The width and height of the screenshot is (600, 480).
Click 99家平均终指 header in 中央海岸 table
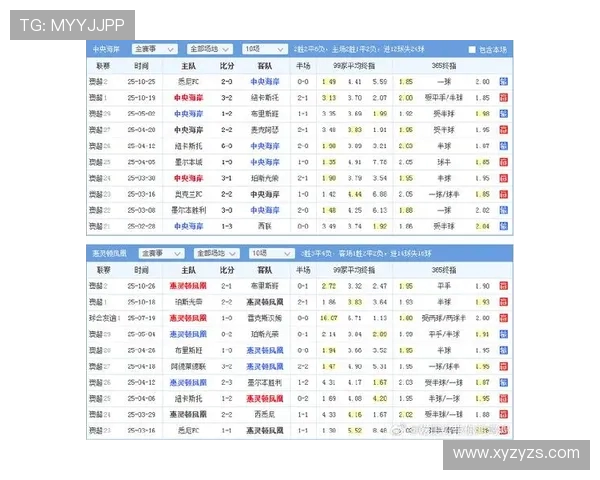[x=354, y=66]
